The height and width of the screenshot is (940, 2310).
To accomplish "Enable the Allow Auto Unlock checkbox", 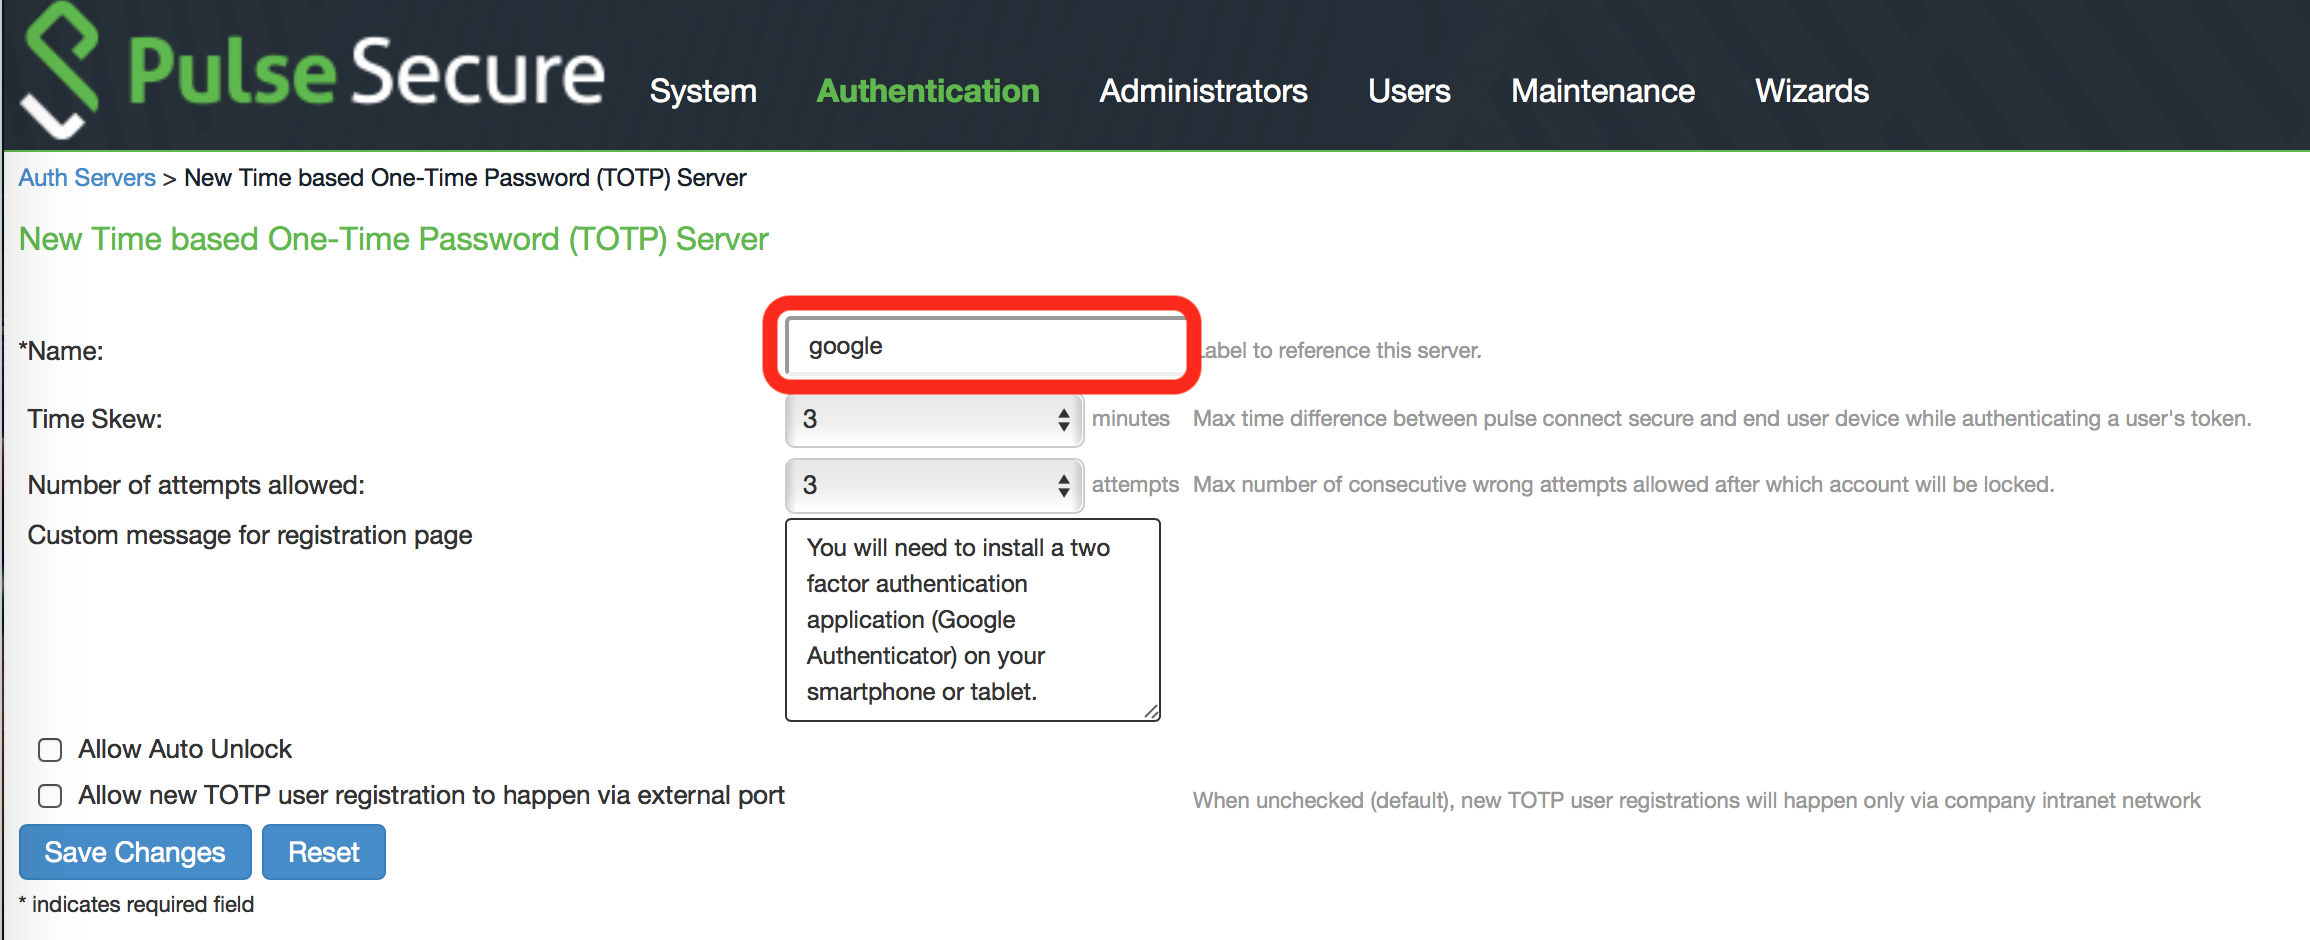I will coord(50,750).
